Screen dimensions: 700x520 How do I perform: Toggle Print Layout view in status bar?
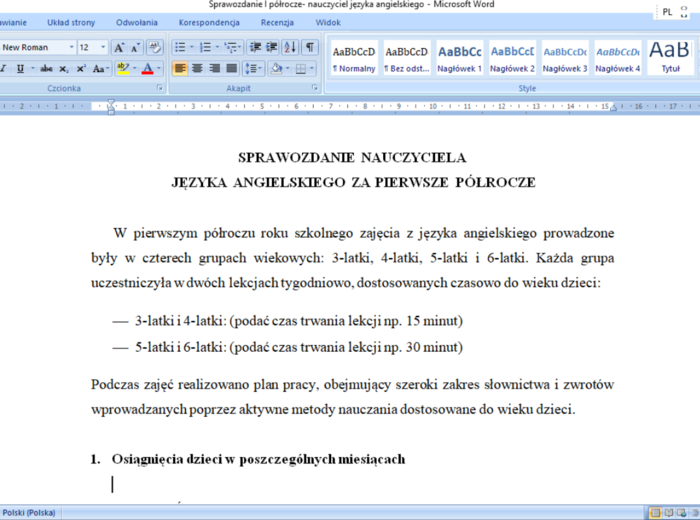tap(655, 513)
